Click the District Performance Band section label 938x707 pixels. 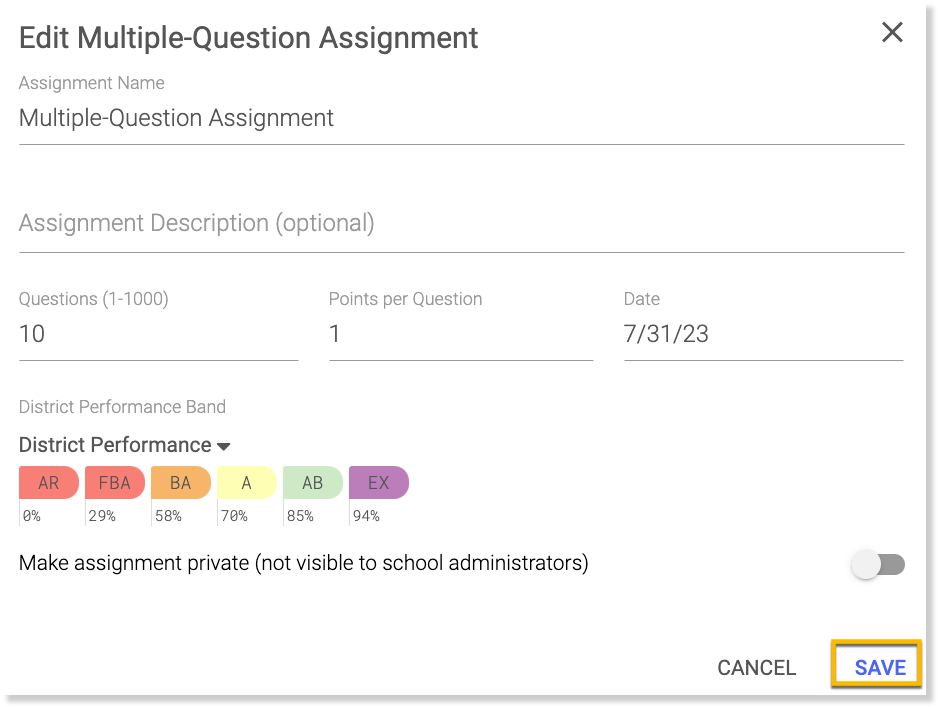tap(122, 407)
